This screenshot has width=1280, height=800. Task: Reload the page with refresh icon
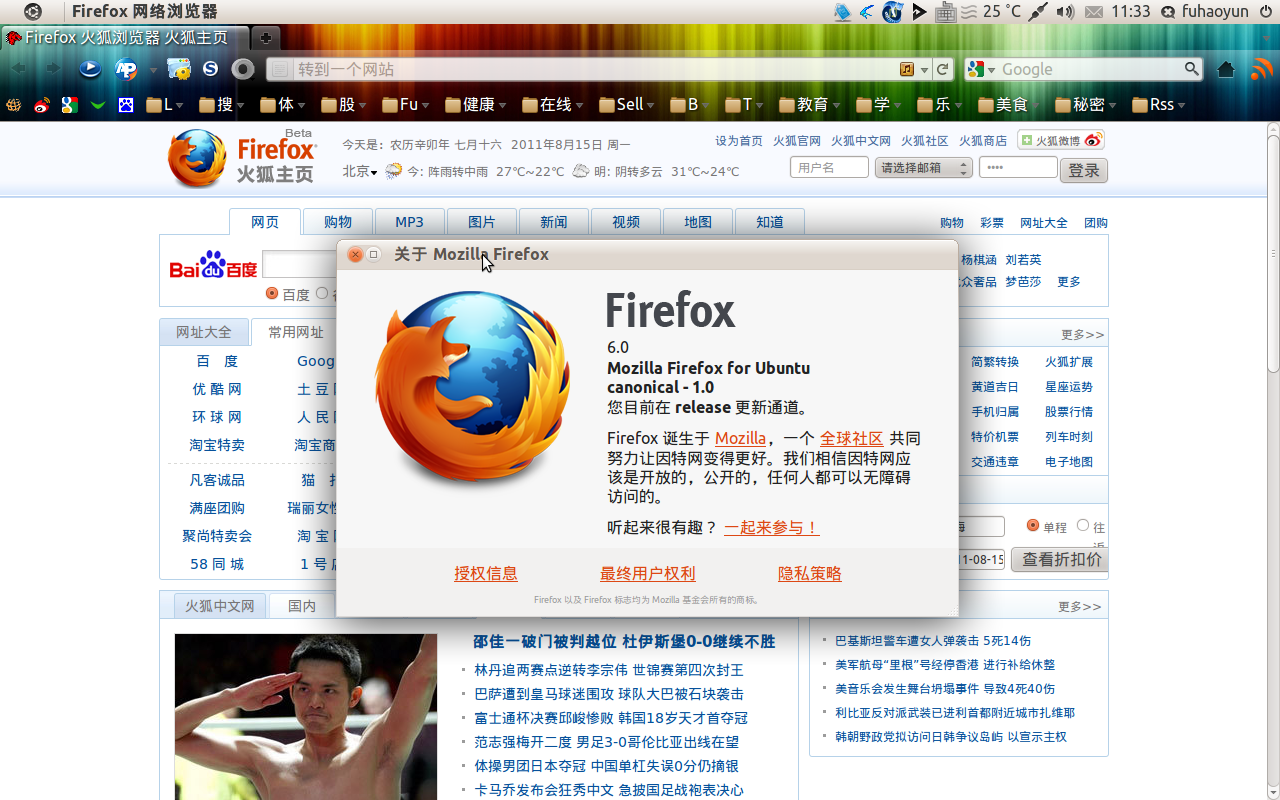[942, 69]
